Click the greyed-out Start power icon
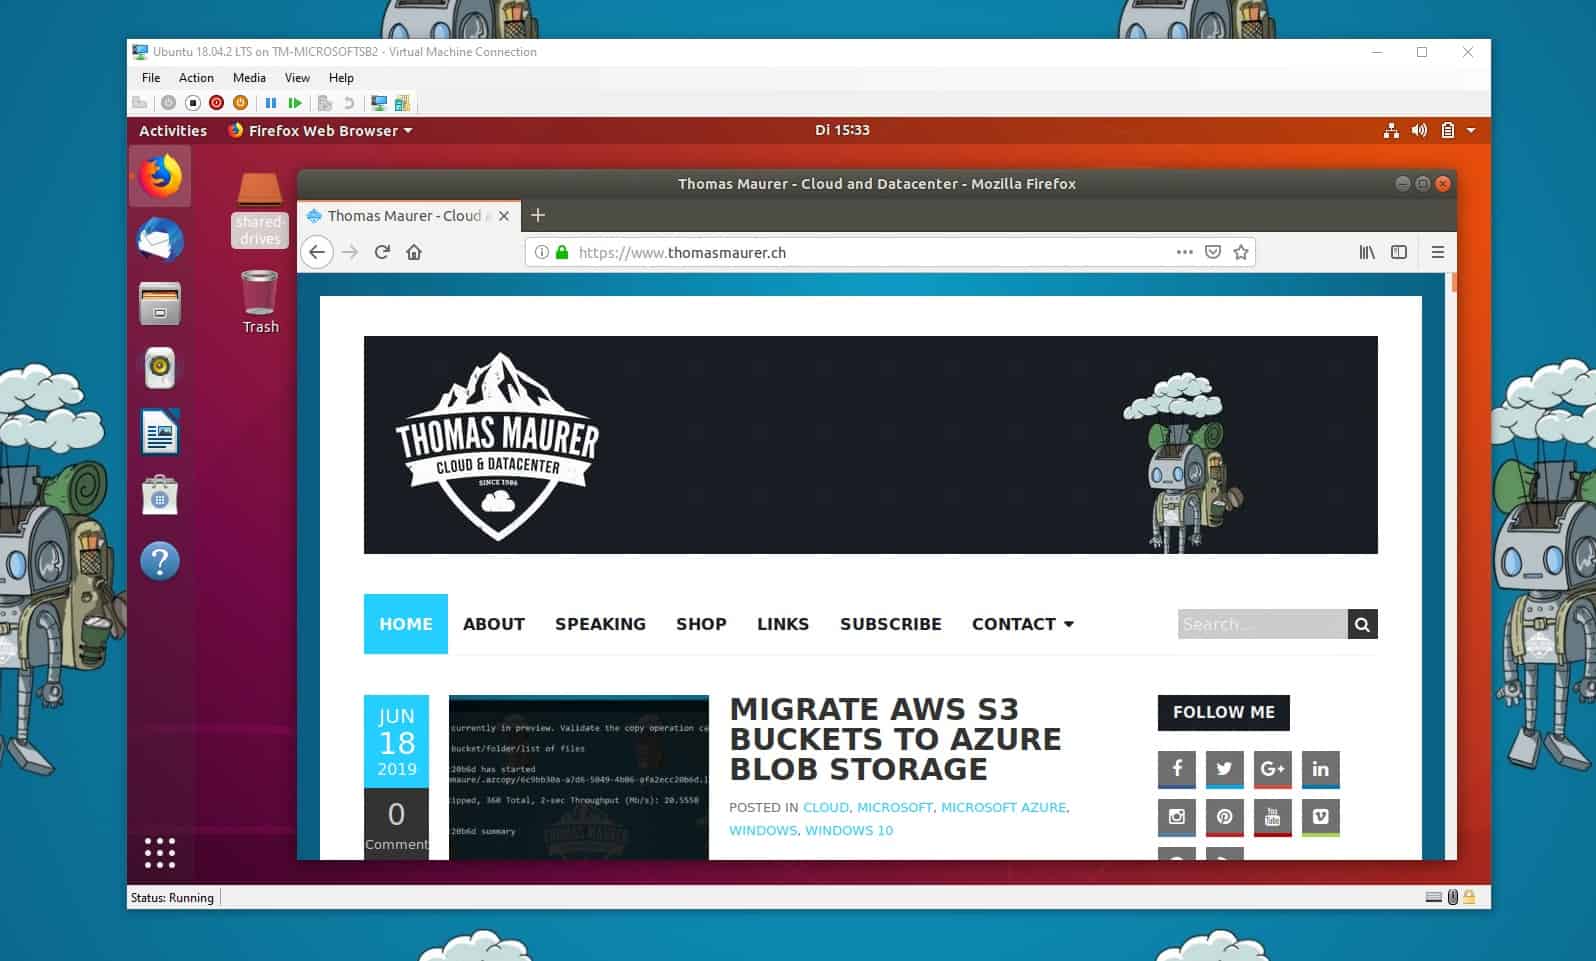 [168, 103]
